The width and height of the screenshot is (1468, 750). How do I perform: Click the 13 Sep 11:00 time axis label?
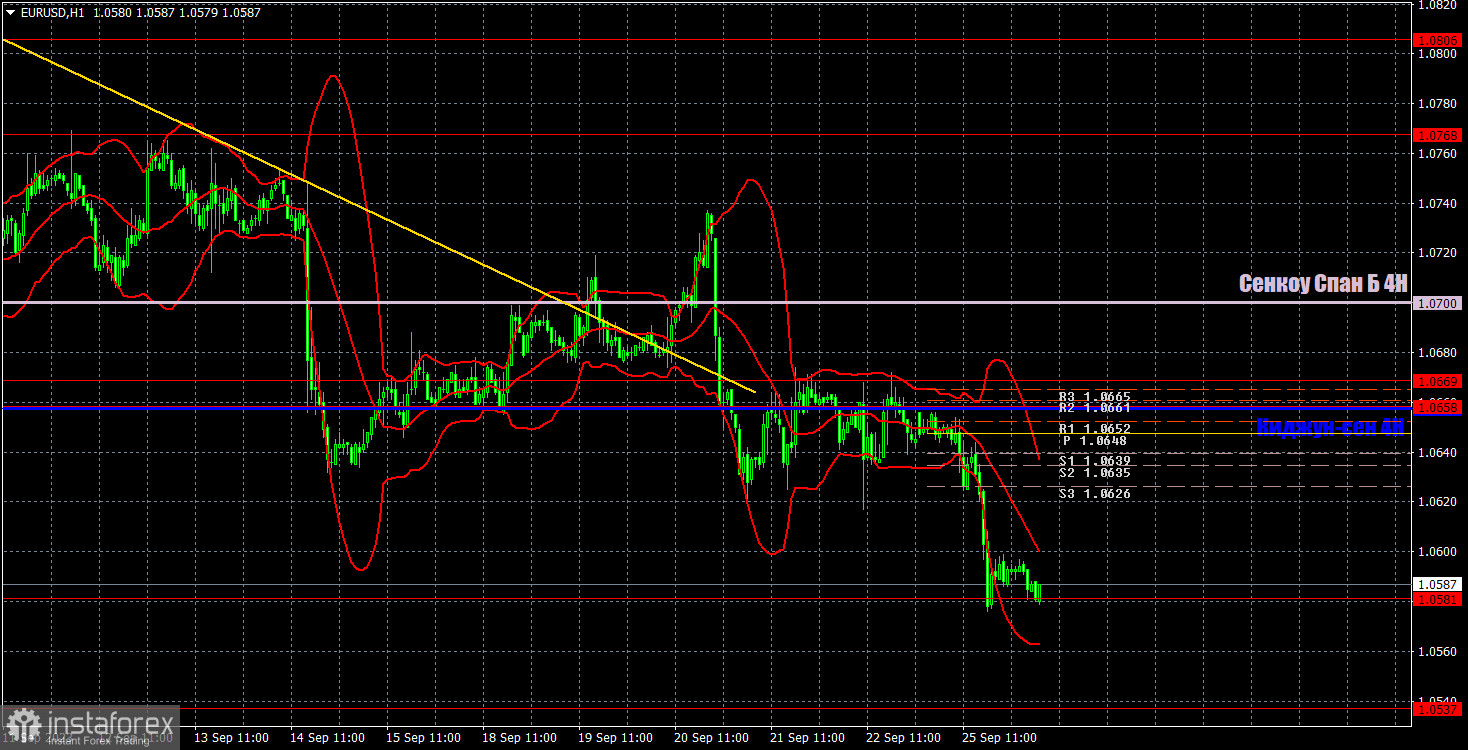230,738
